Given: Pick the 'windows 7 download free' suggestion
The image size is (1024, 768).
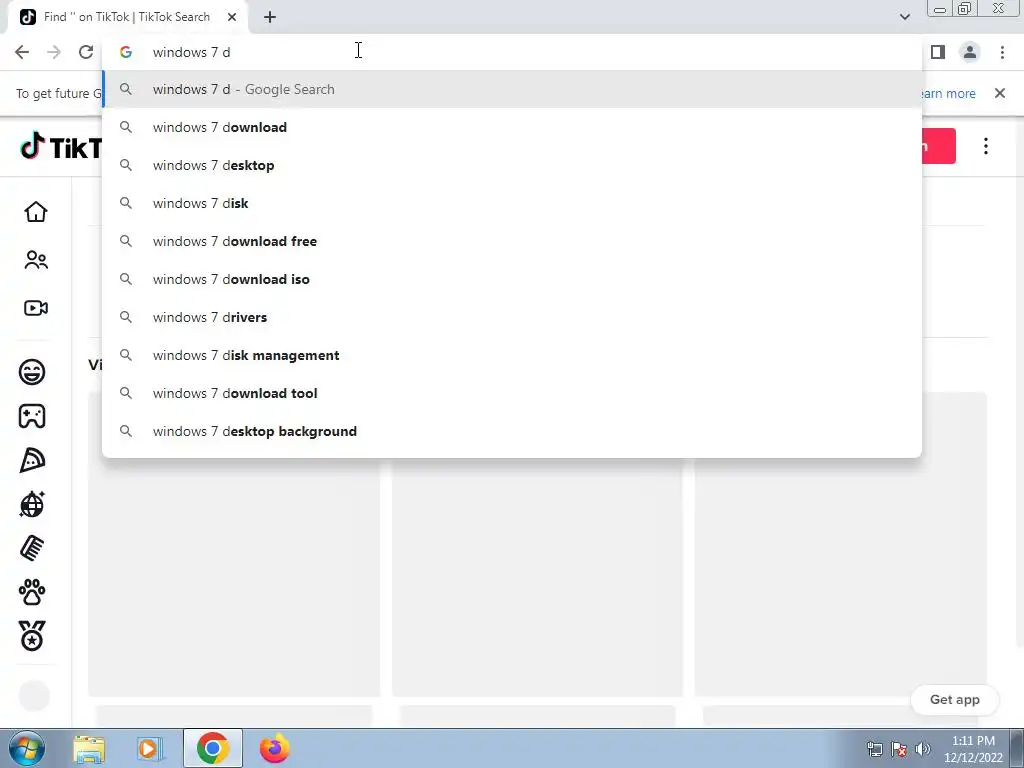Looking at the screenshot, I should tap(512, 241).
